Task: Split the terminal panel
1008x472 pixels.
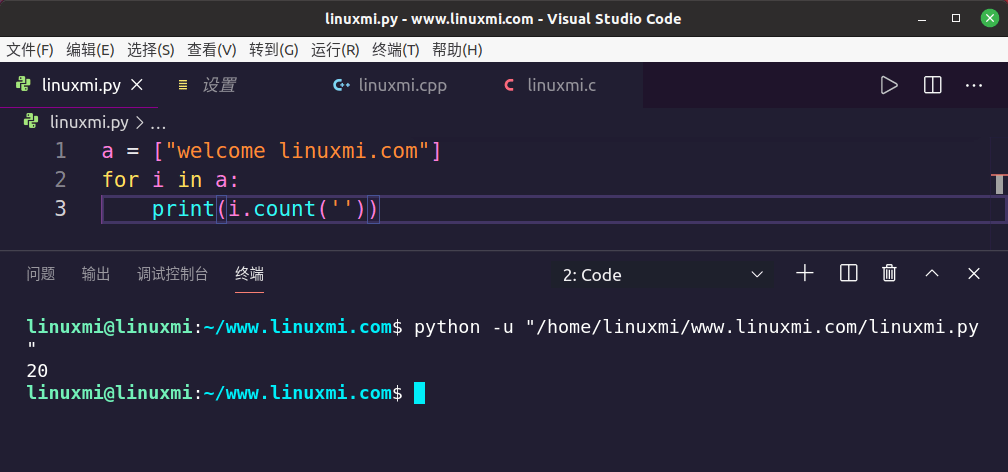Action: (848, 273)
